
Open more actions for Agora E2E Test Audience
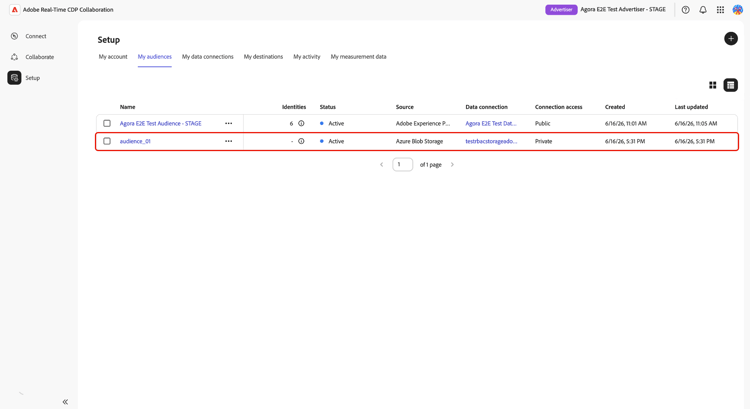click(229, 123)
